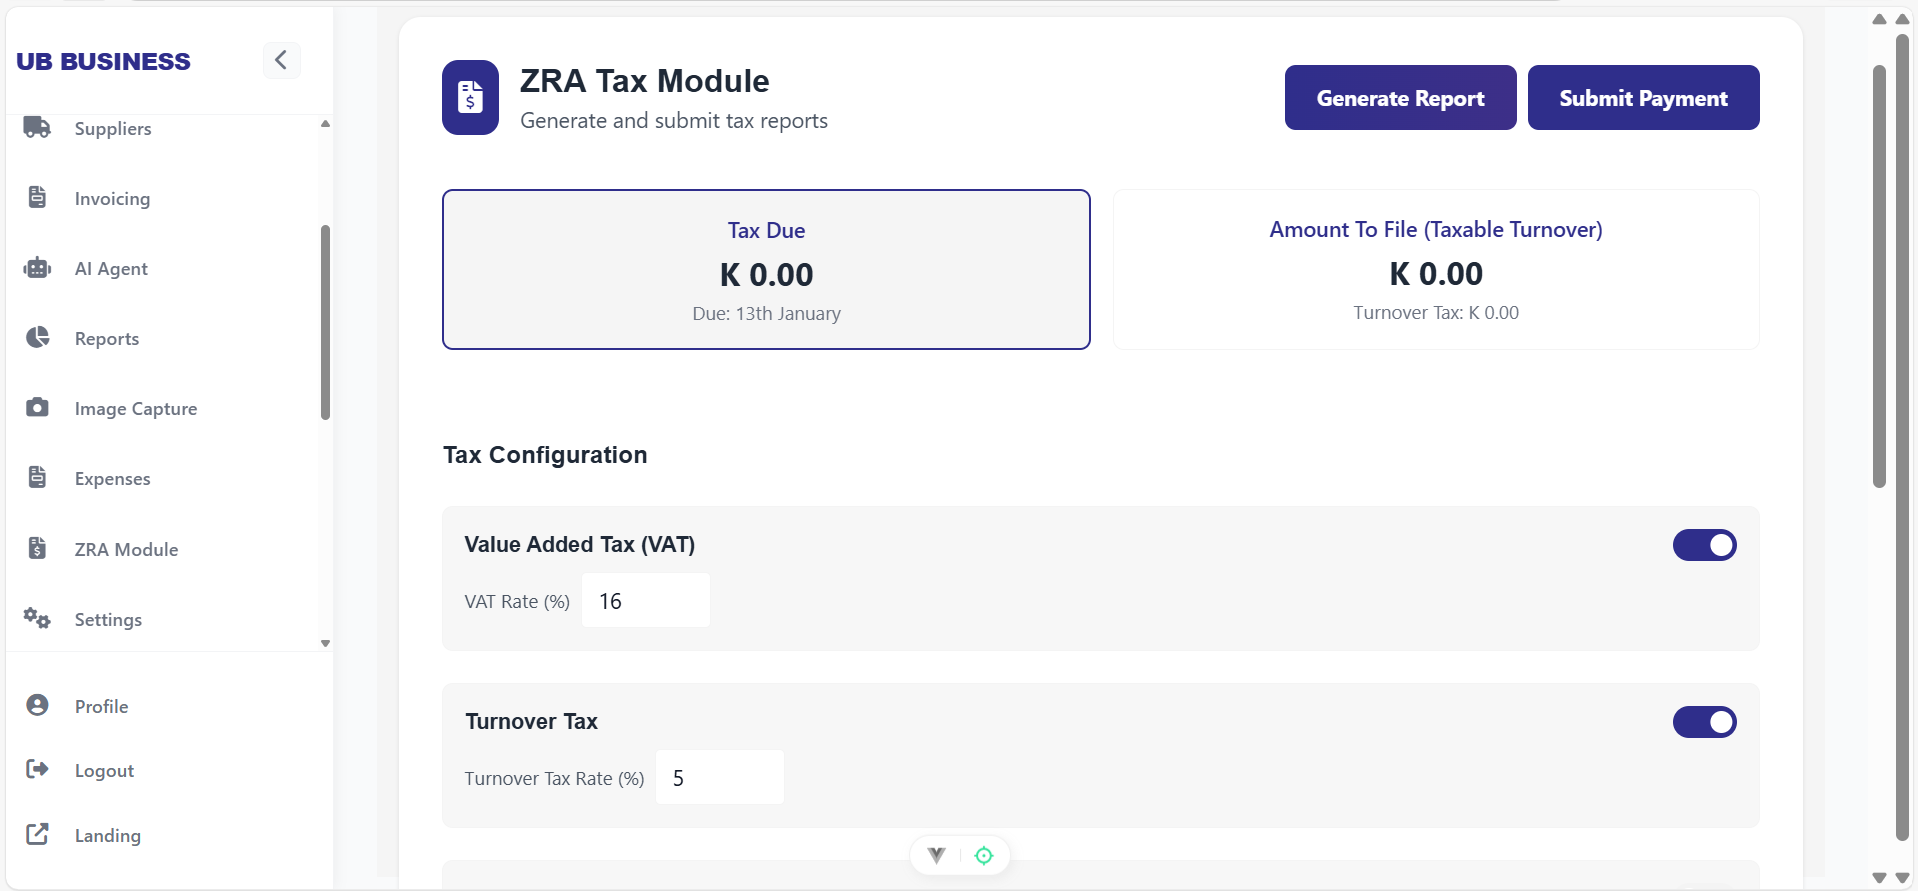Go to Invoicing in the sidebar
This screenshot has height=891, width=1918.
[112, 198]
